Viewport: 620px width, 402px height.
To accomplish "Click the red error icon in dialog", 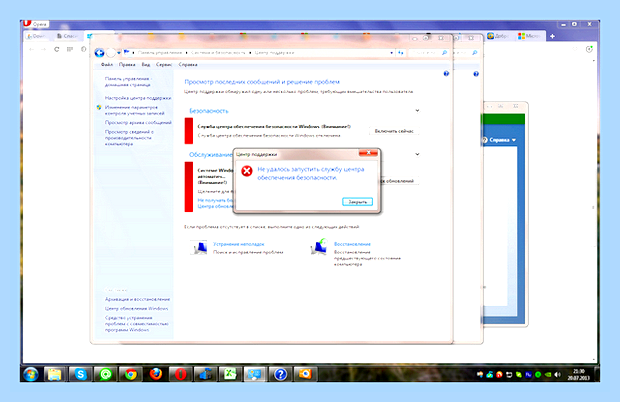I will (247, 171).
